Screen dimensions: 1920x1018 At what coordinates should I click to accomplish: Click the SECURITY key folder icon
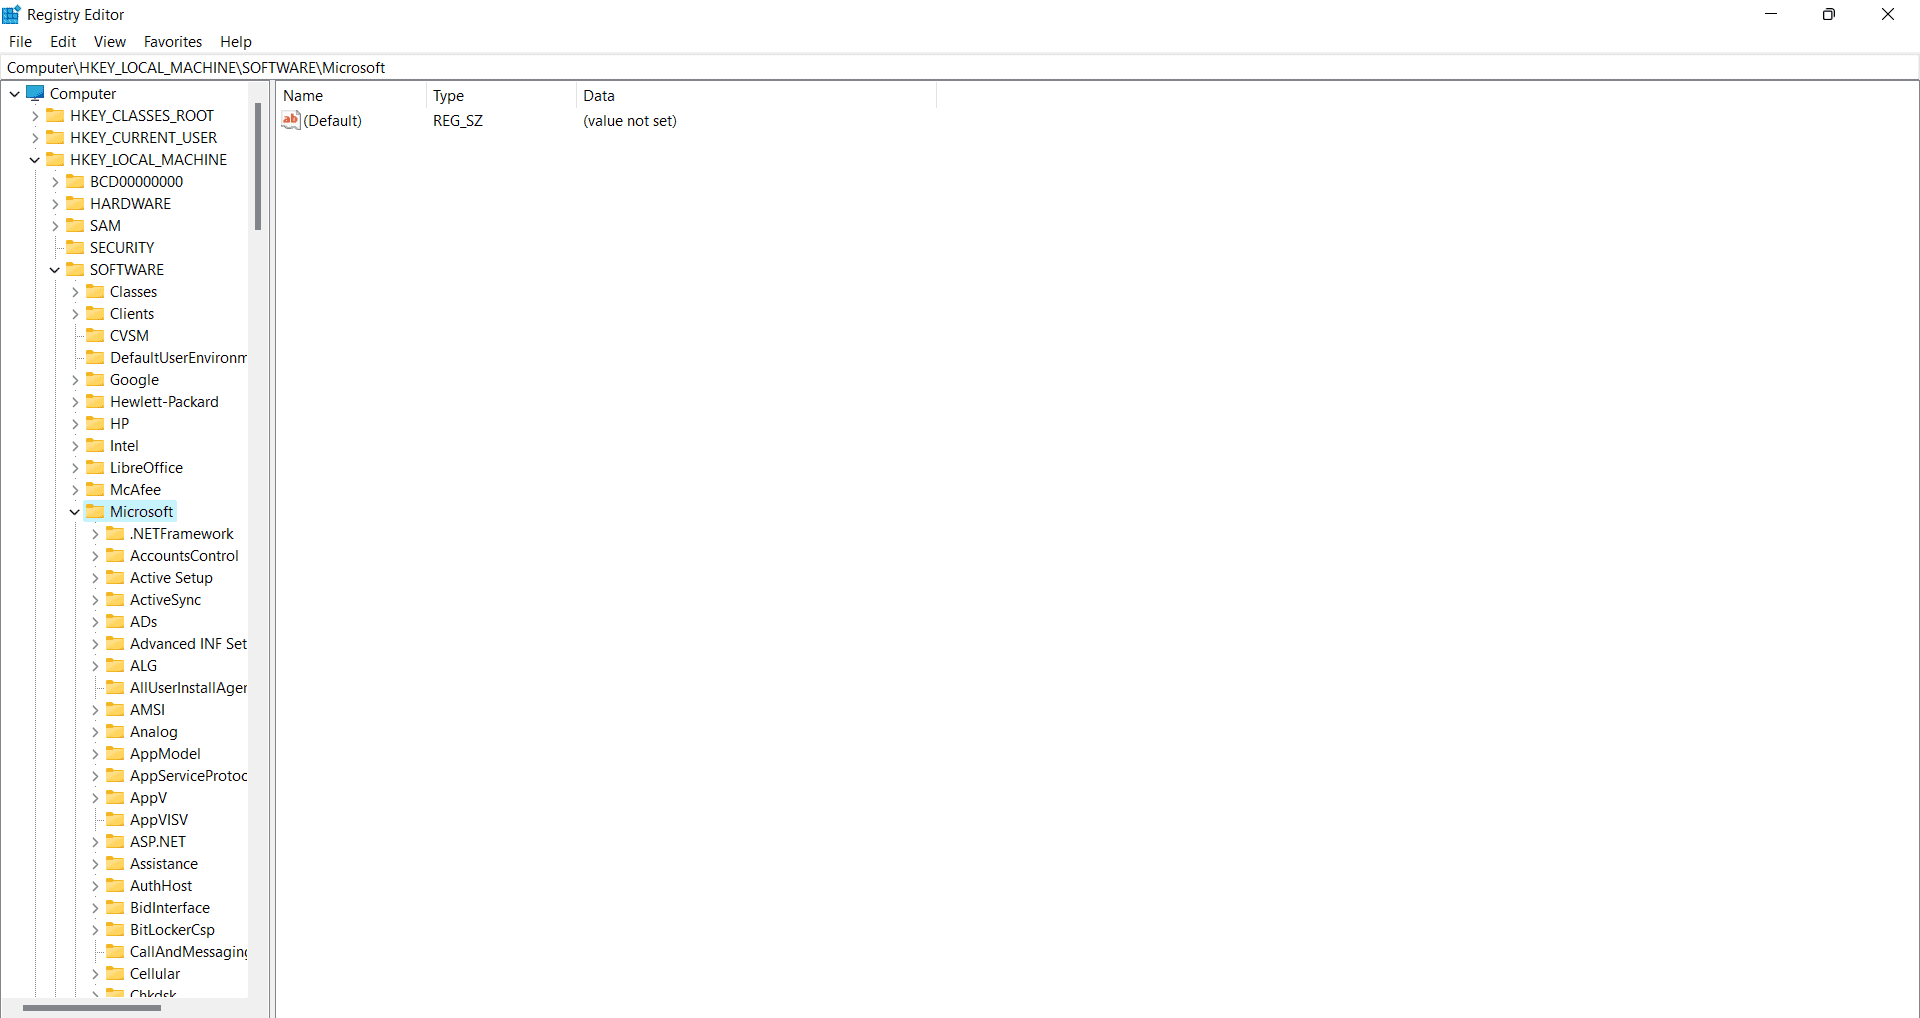pos(75,247)
